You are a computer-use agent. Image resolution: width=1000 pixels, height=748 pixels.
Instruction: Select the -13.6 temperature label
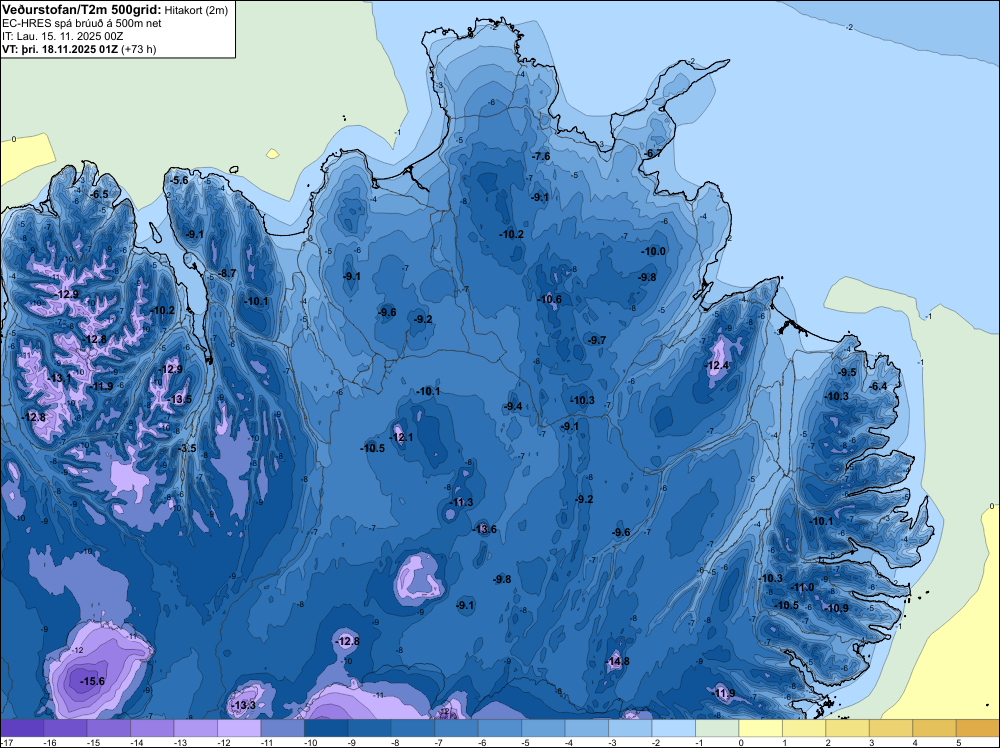point(484,529)
